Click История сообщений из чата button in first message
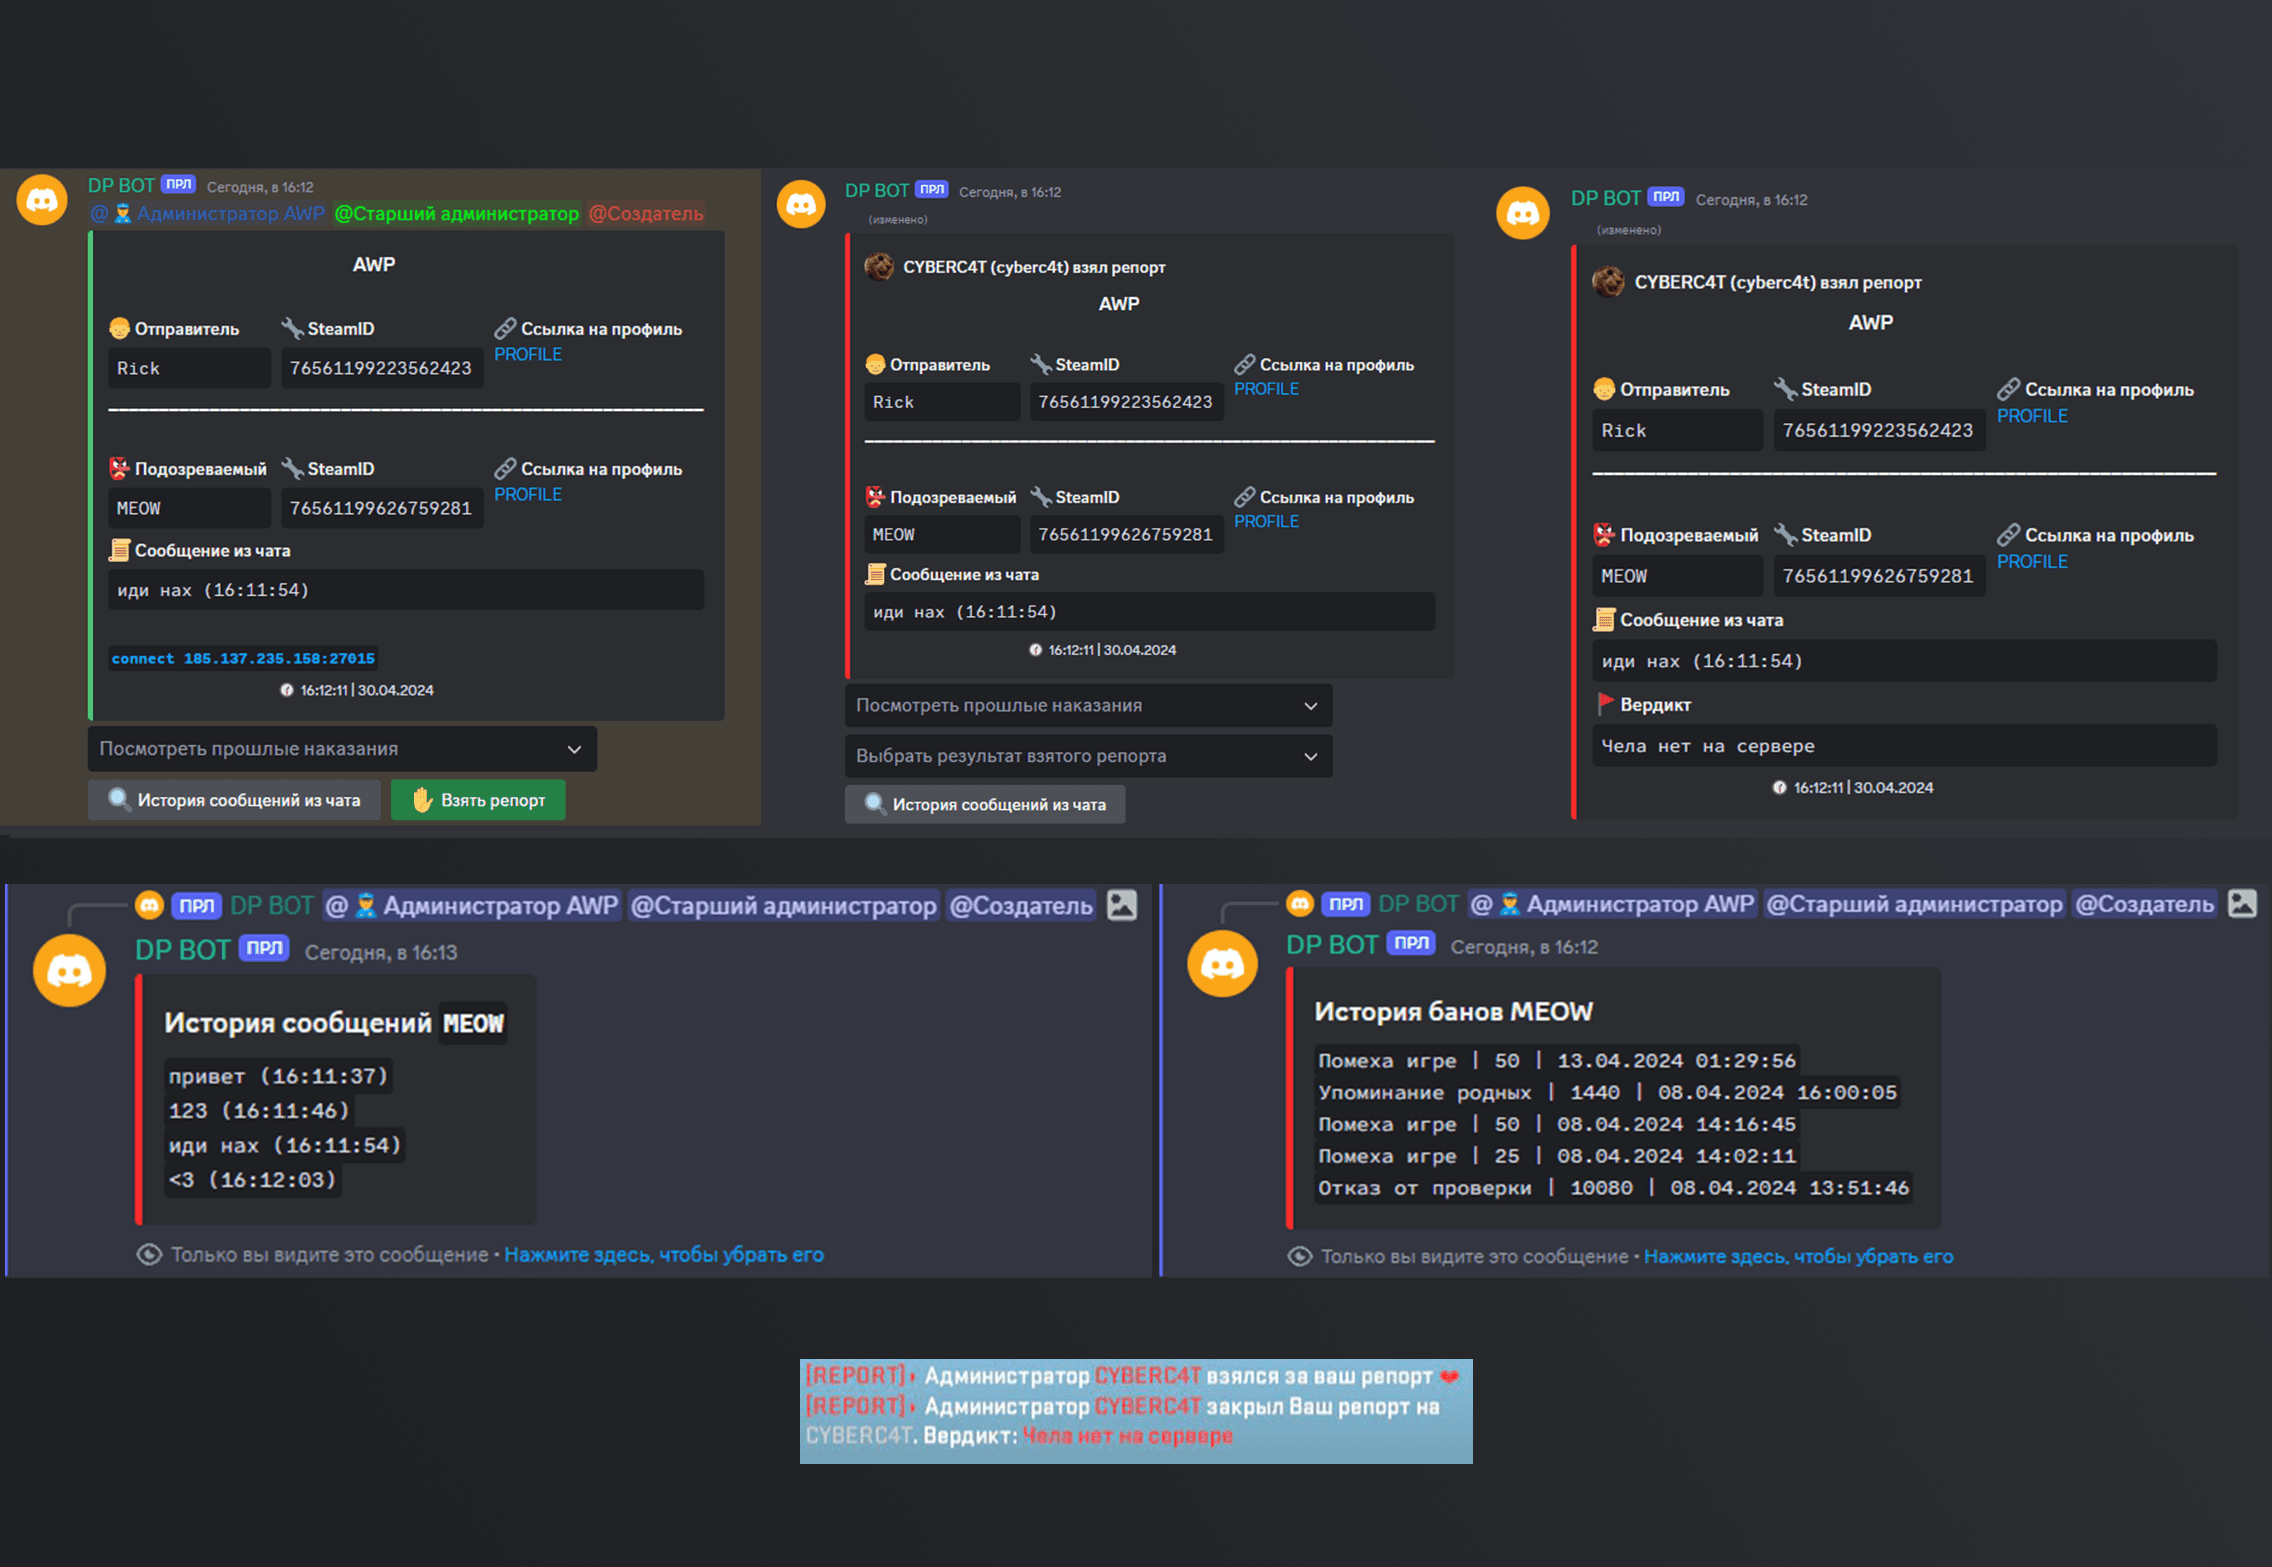This screenshot has width=2272, height=1567. click(234, 800)
